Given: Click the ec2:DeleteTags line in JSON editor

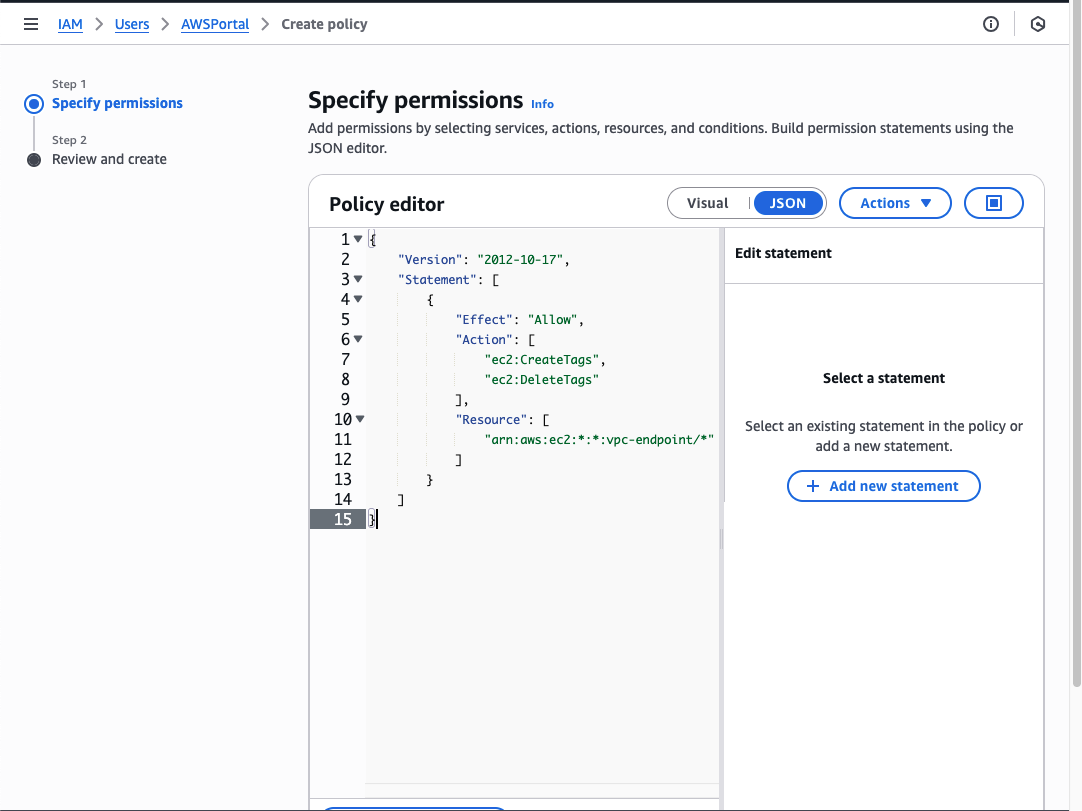Looking at the screenshot, I should [x=541, y=379].
